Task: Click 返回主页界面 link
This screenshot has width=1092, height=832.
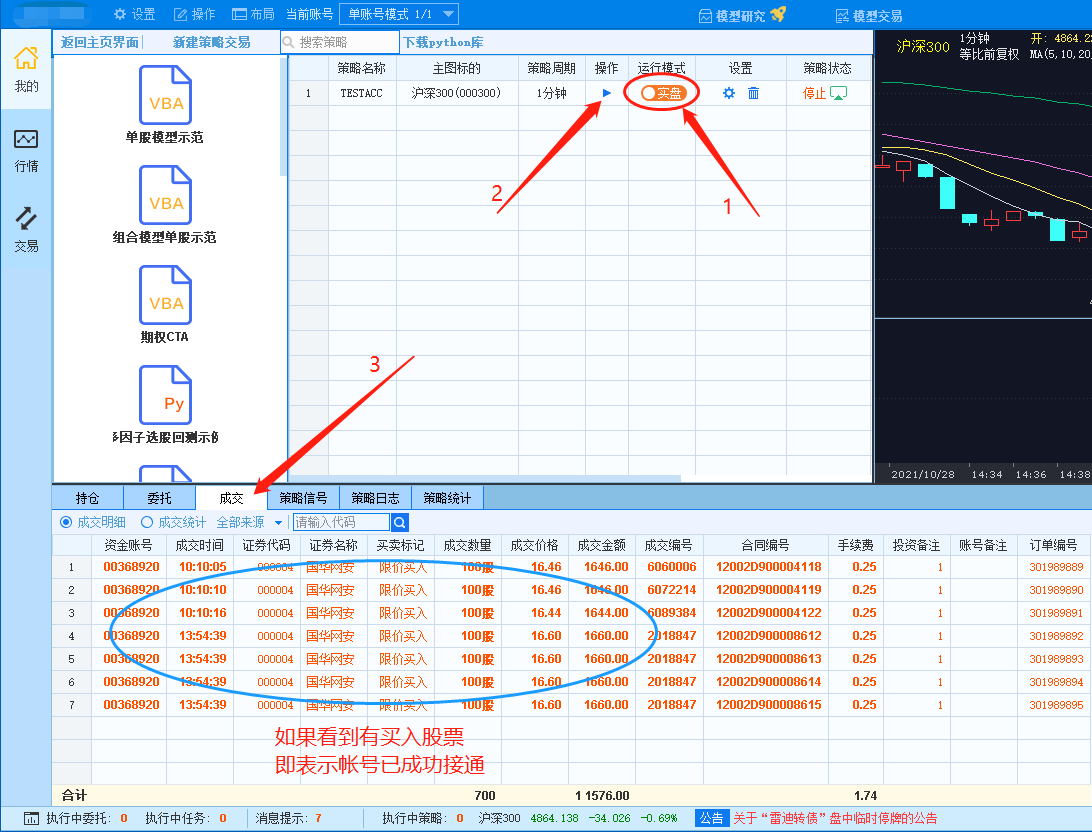Action: 100,42
